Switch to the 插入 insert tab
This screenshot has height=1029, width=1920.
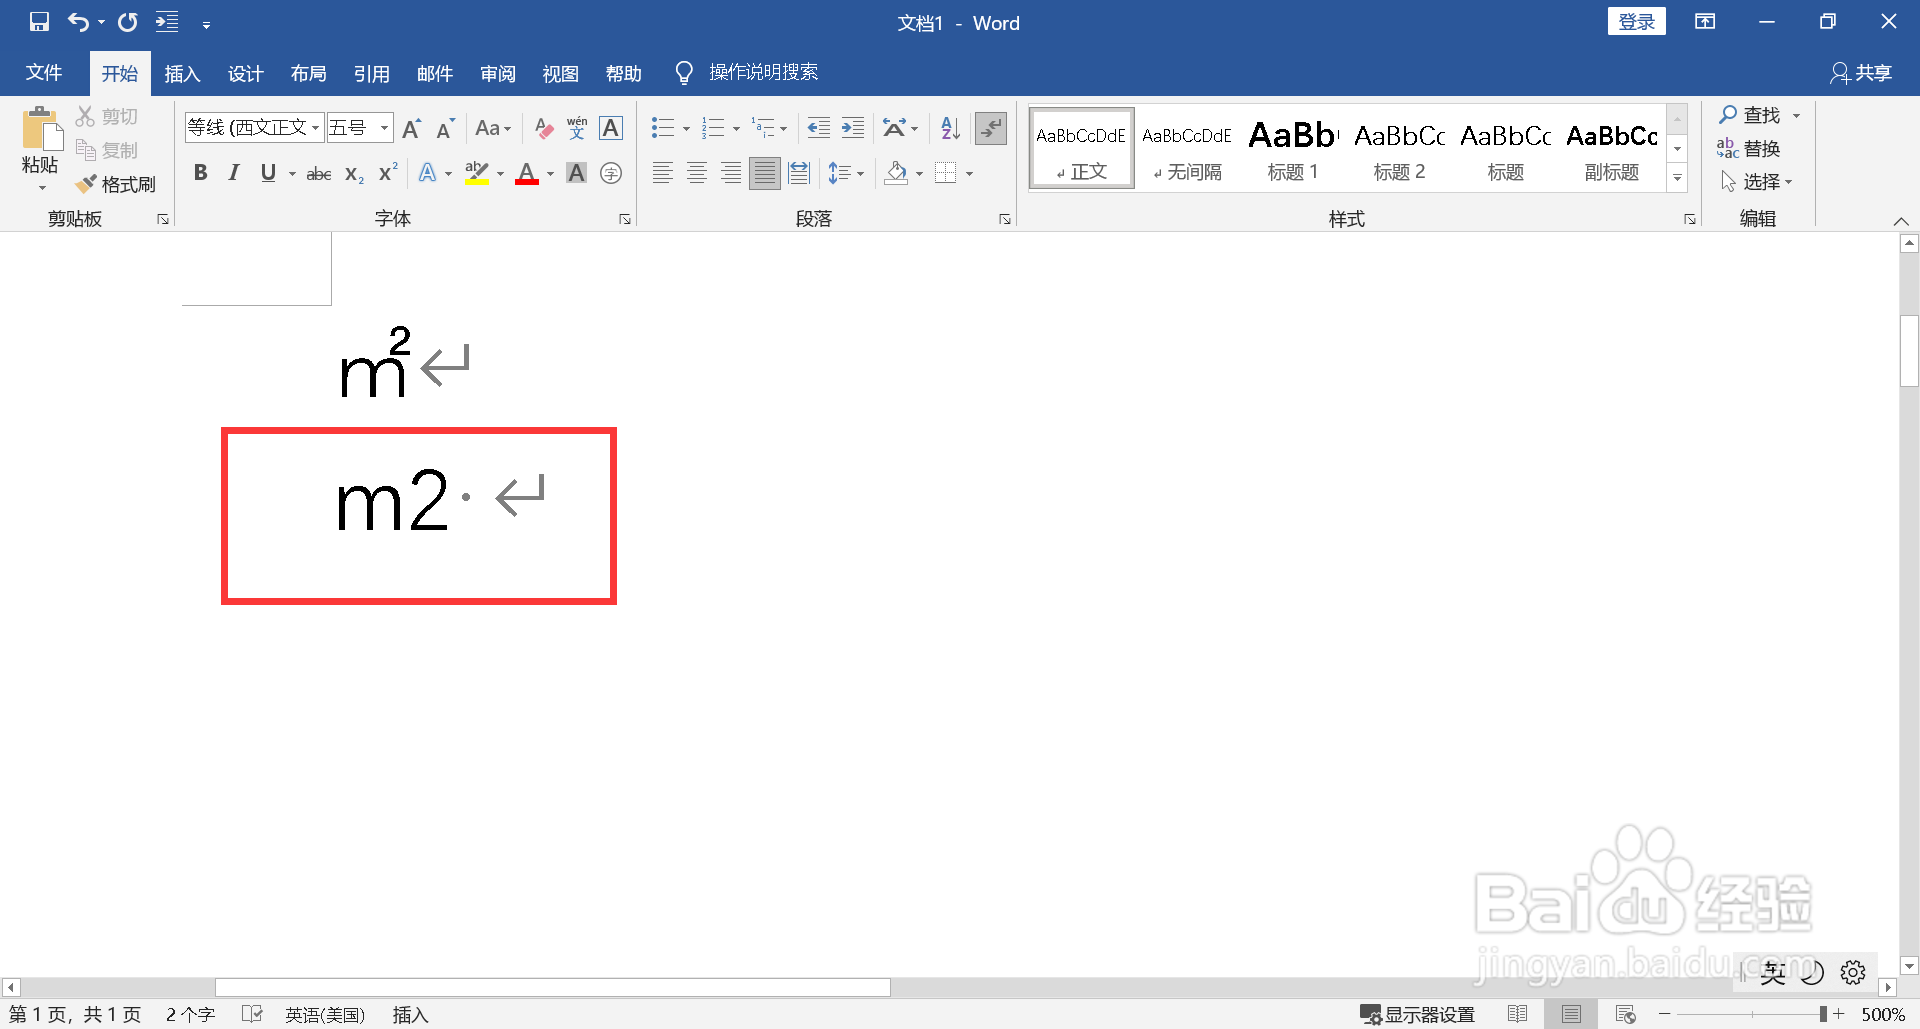tap(182, 73)
